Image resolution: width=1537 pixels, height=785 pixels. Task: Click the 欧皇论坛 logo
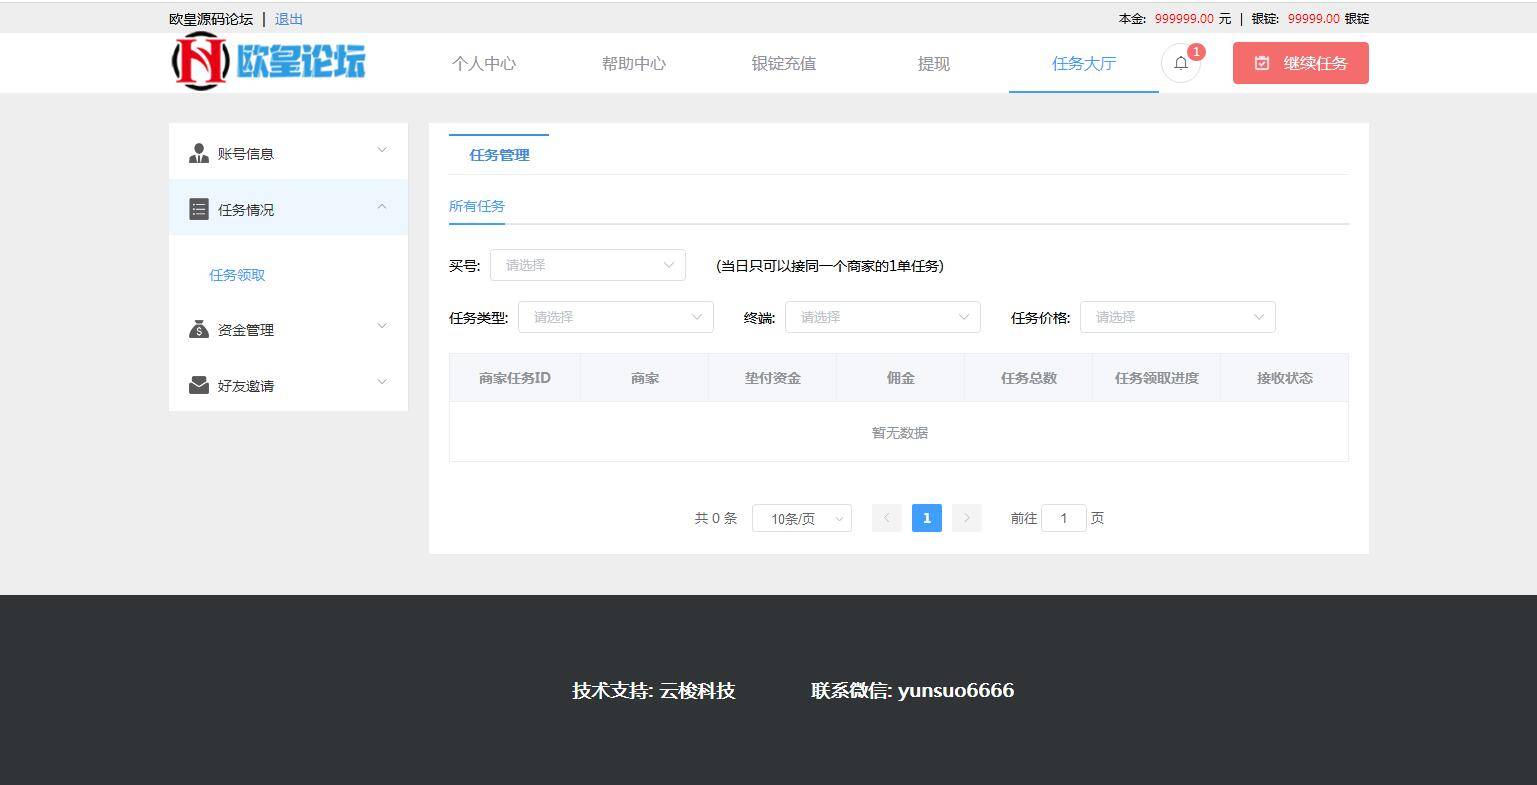266,62
